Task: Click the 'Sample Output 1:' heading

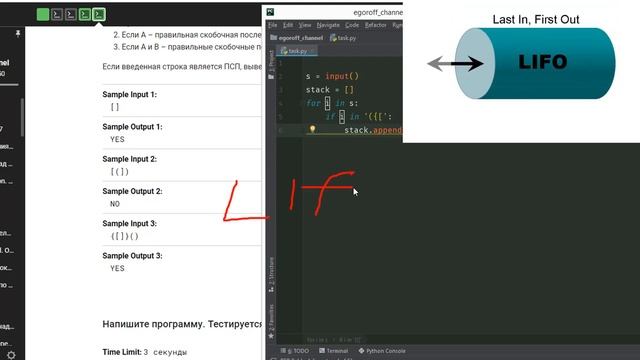Action: (132, 127)
